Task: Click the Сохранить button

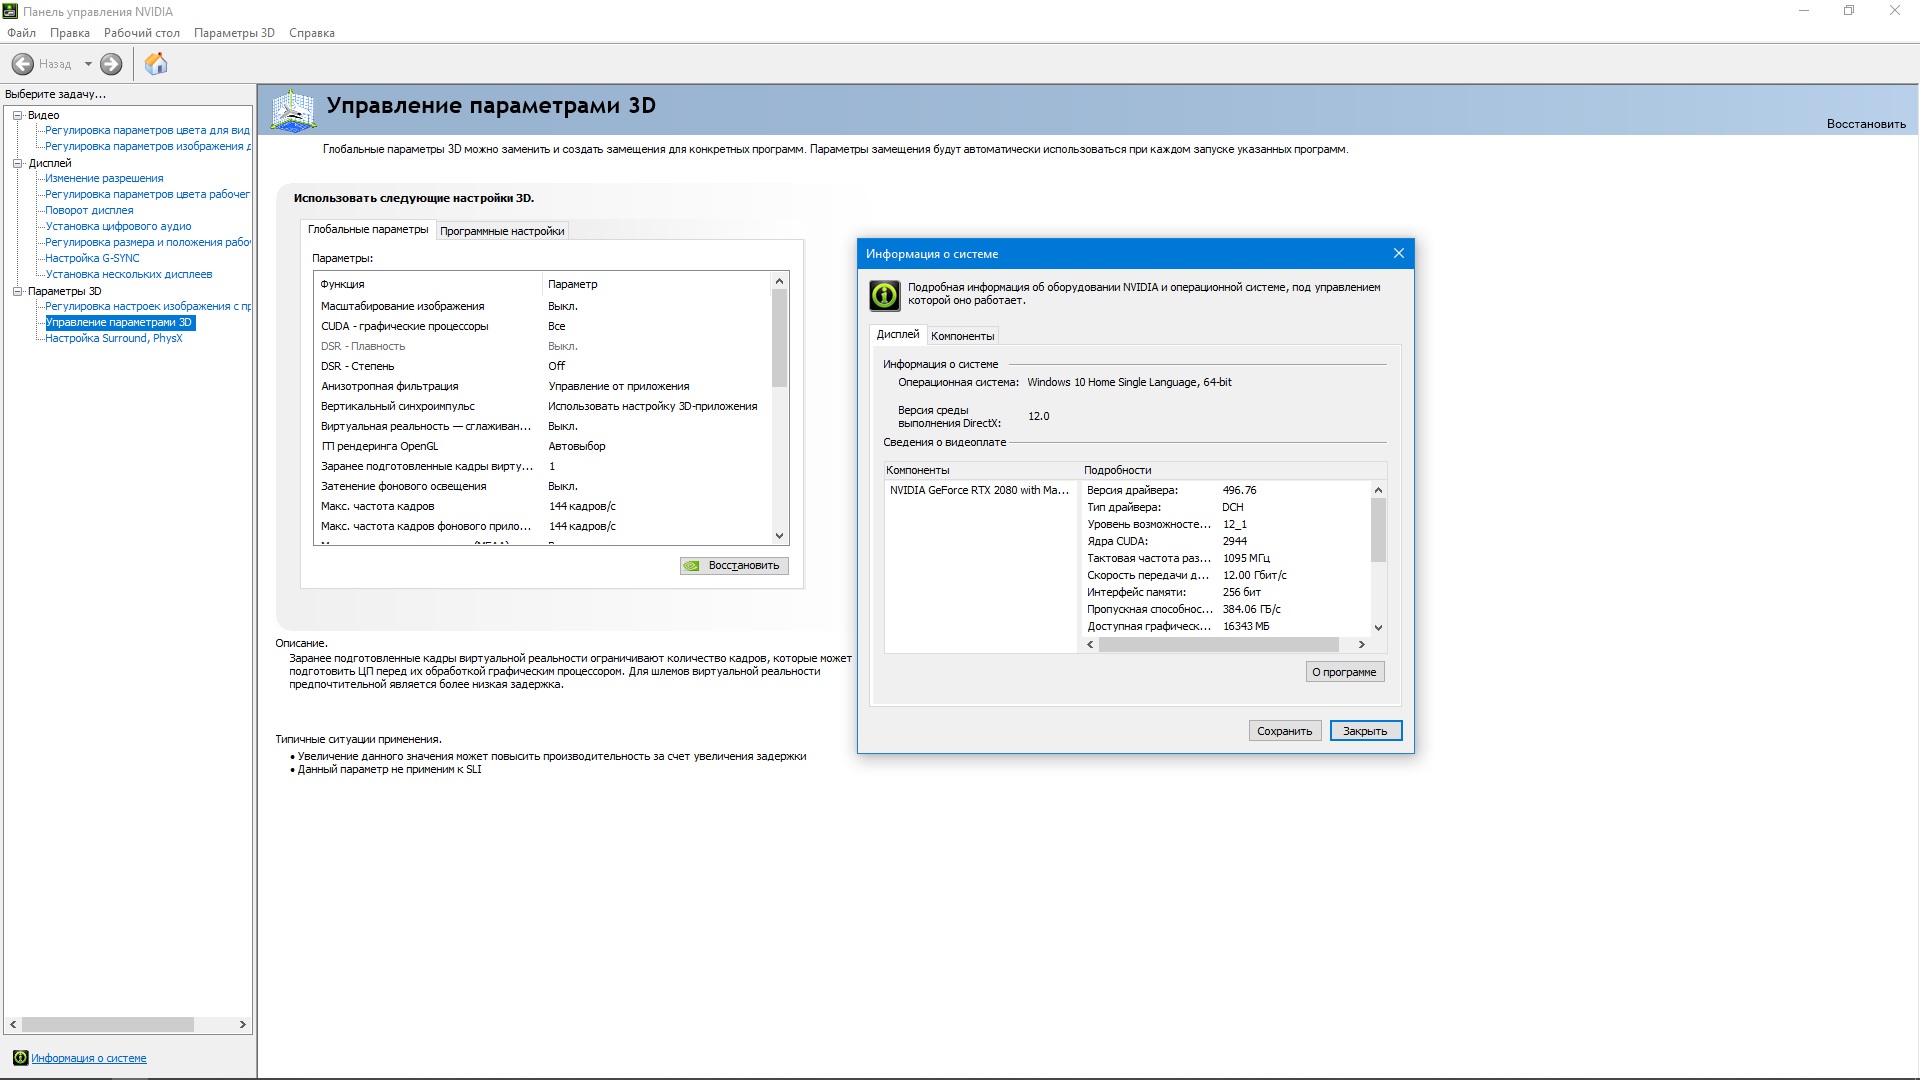Action: coord(1284,731)
